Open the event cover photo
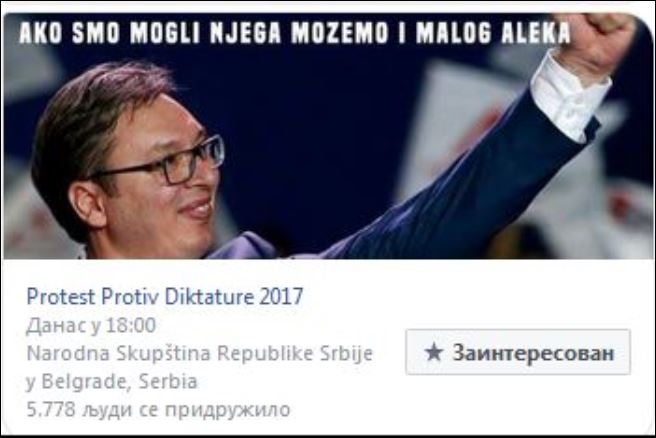The height and width of the screenshot is (438, 656). pyautogui.click(x=328, y=136)
